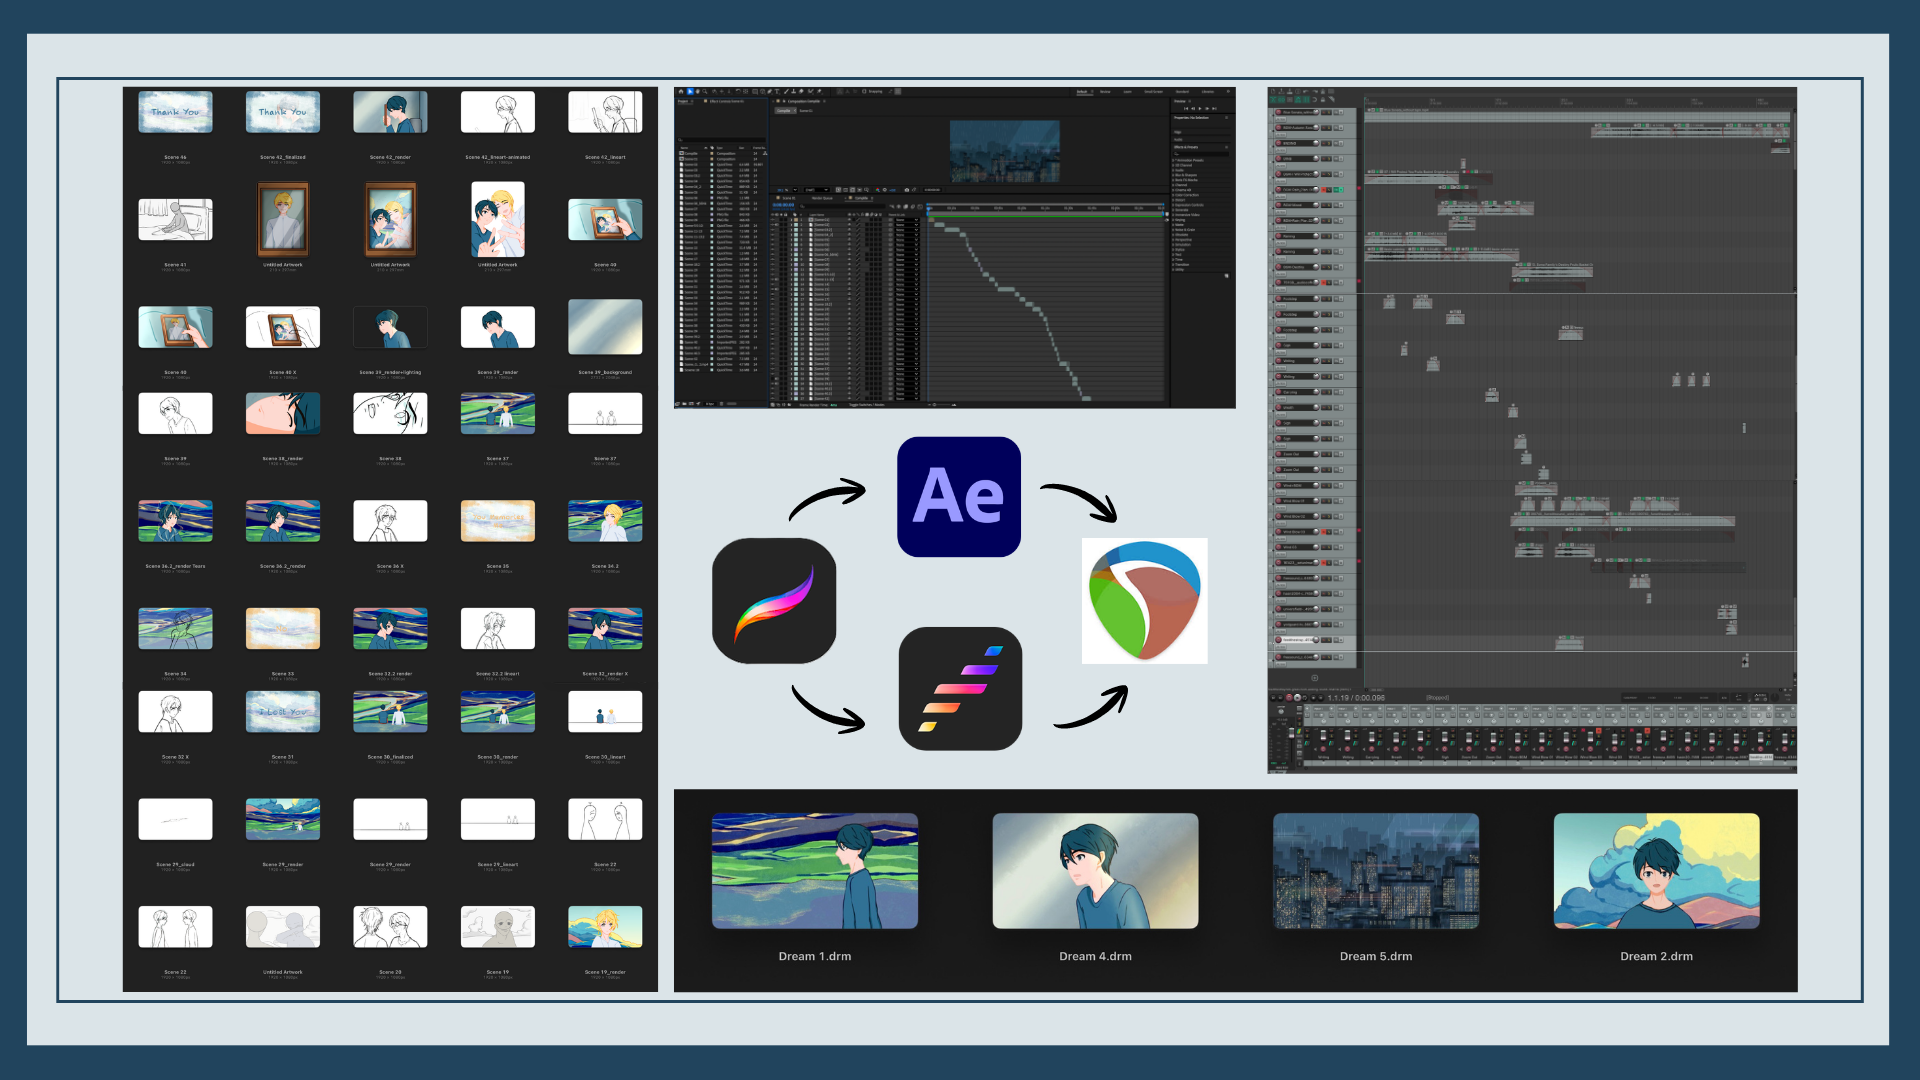This screenshot has width=1920, height=1080.
Task: Click the current-time indicator on the timeline ruler
Action: pos(928,208)
